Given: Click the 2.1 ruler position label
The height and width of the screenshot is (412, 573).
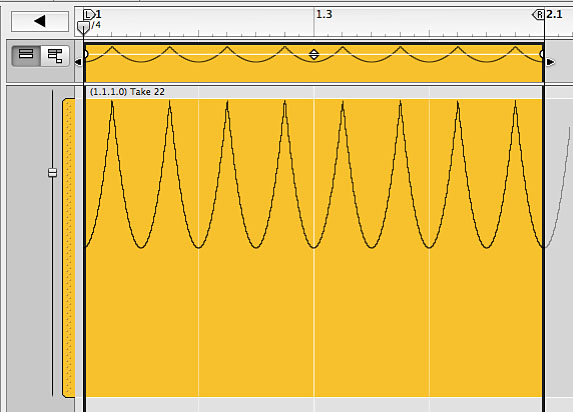Looking at the screenshot, I should 554,14.
